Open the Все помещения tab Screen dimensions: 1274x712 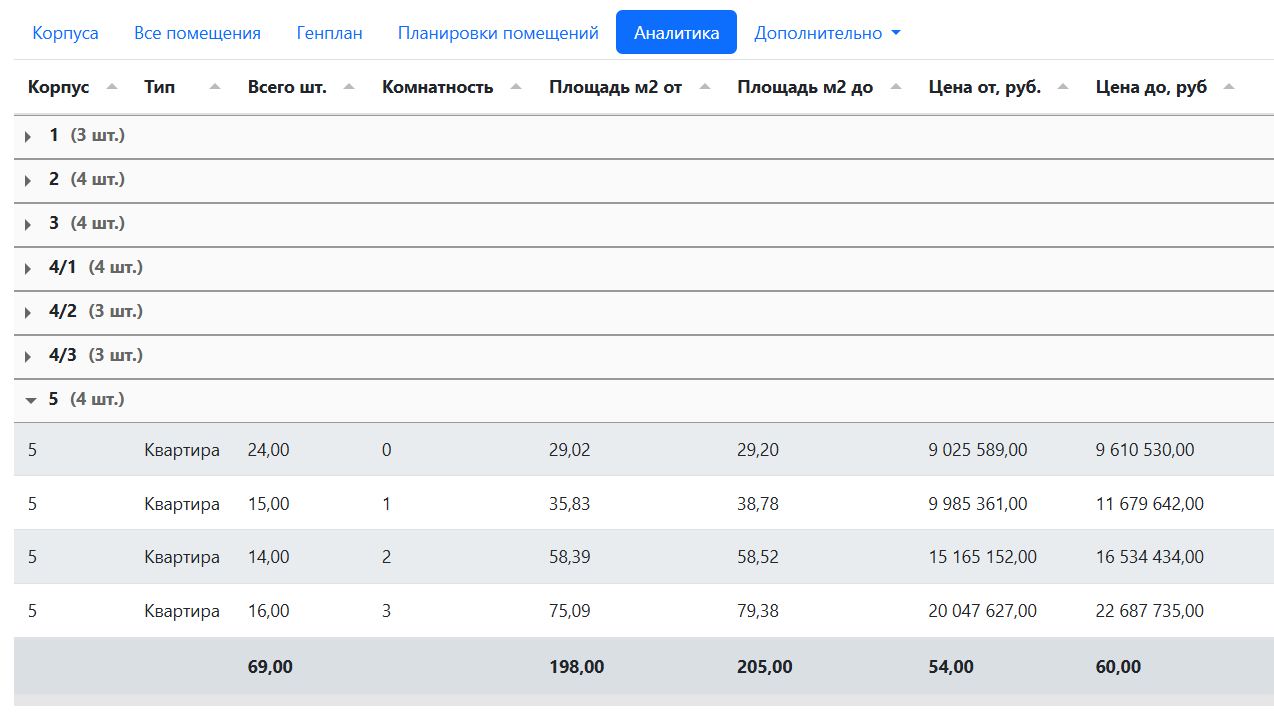pyautogui.click(x=197, y=33)
